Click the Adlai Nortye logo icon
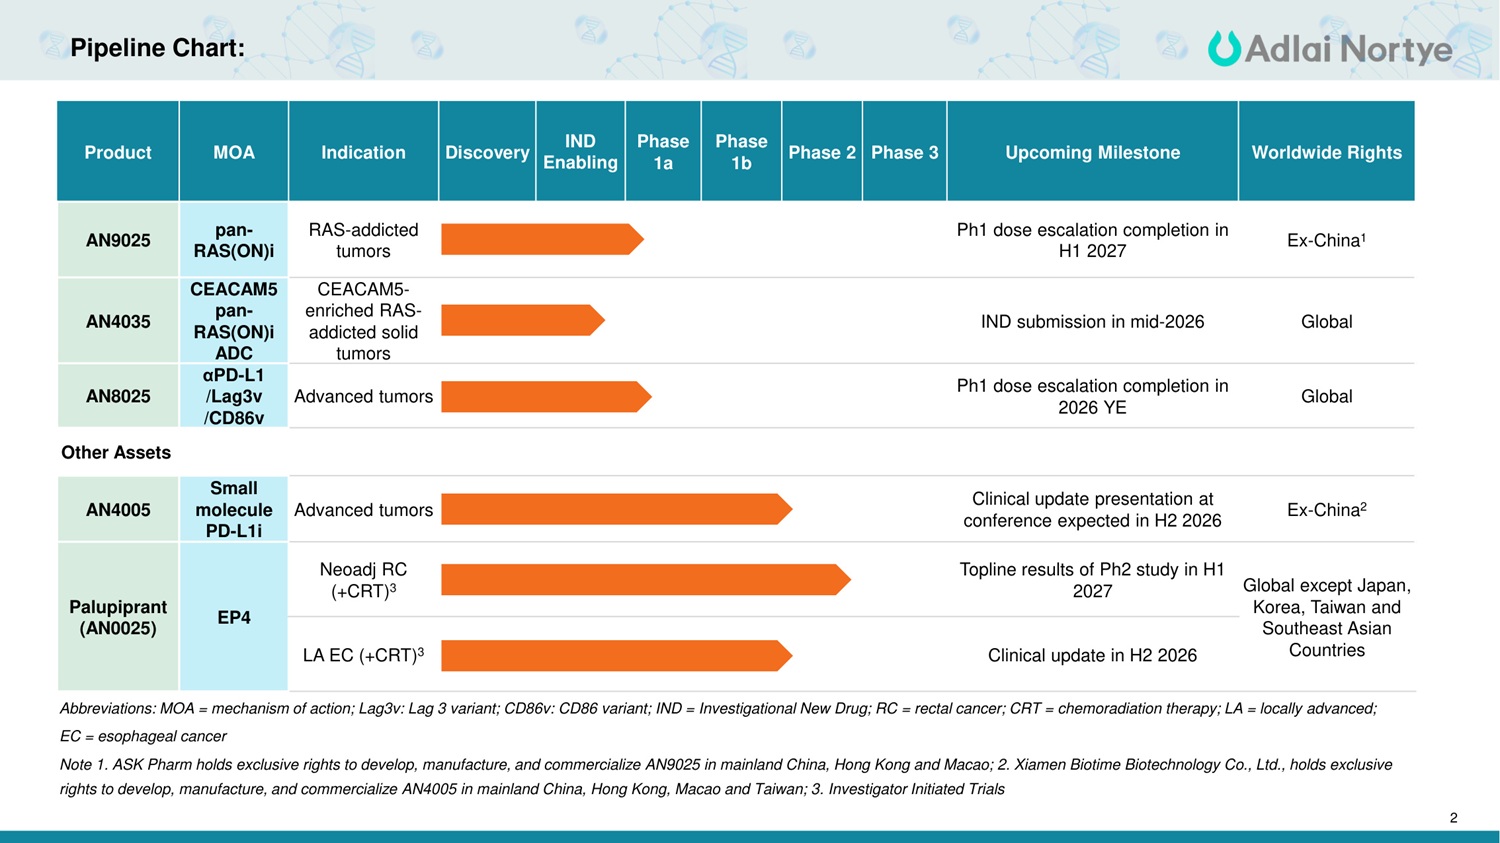Viewport: 1500px width, 843px height. pyautogui.click(x=1223, y=48)
